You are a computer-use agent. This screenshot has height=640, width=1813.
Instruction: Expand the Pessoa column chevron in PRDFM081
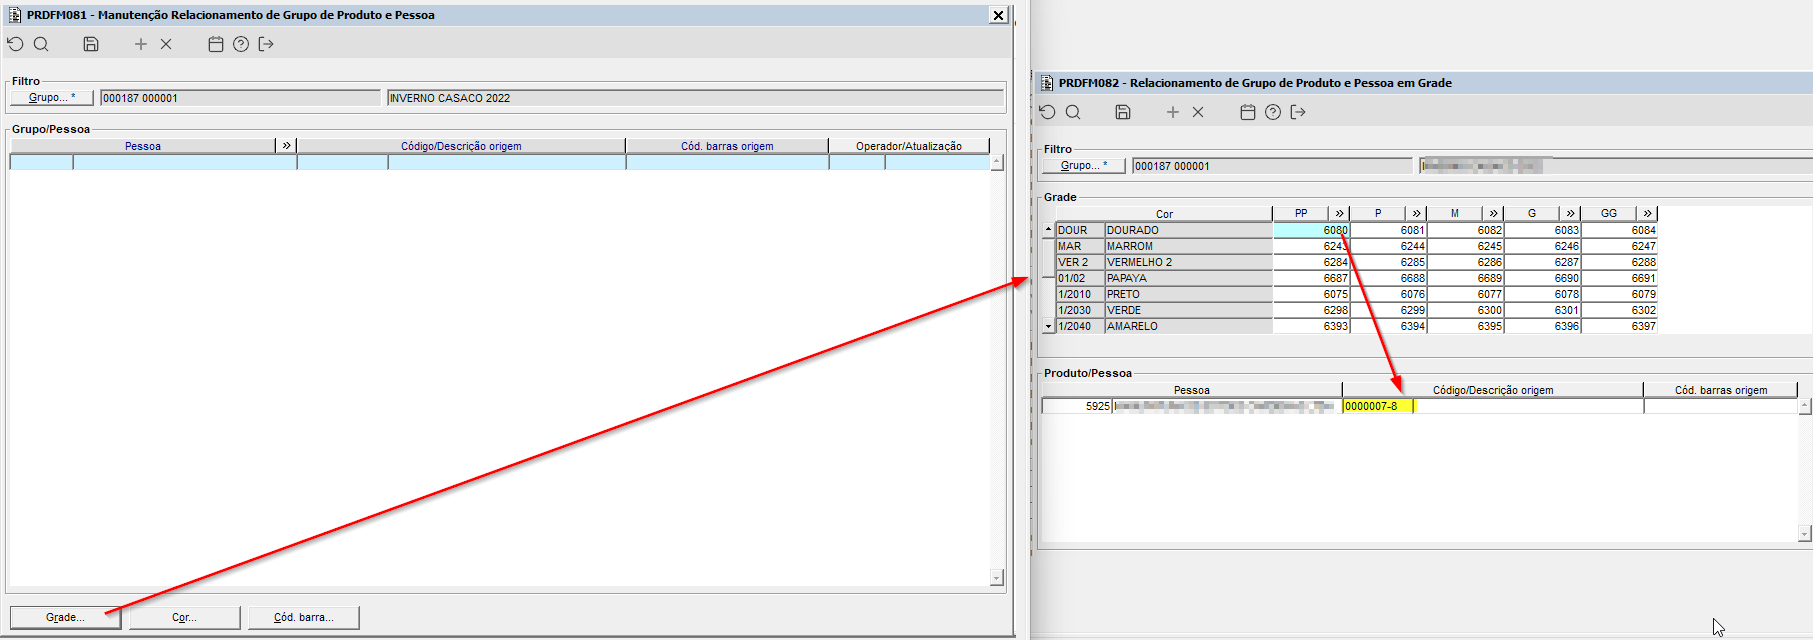(x=286, y=145)
